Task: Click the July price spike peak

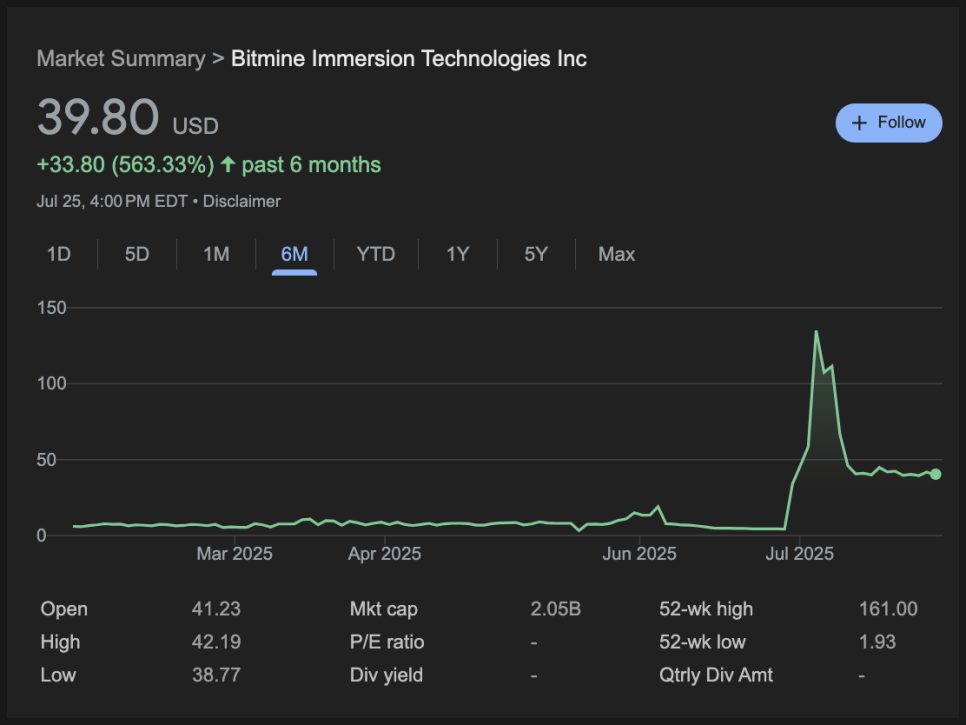Action: [816, 332]
